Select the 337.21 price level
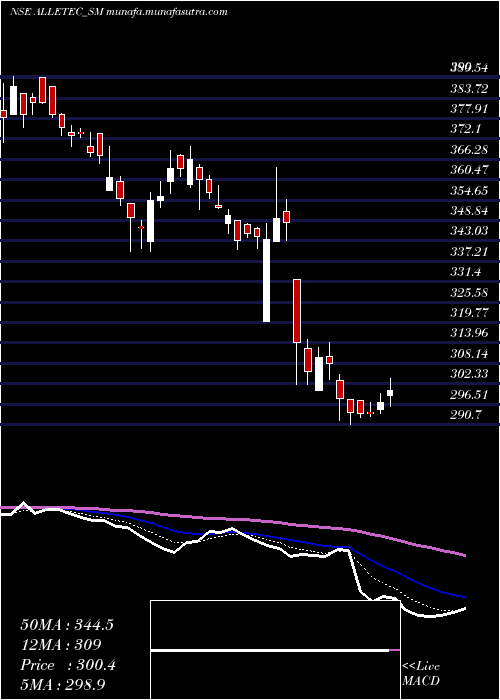 (x=469, y=252)
